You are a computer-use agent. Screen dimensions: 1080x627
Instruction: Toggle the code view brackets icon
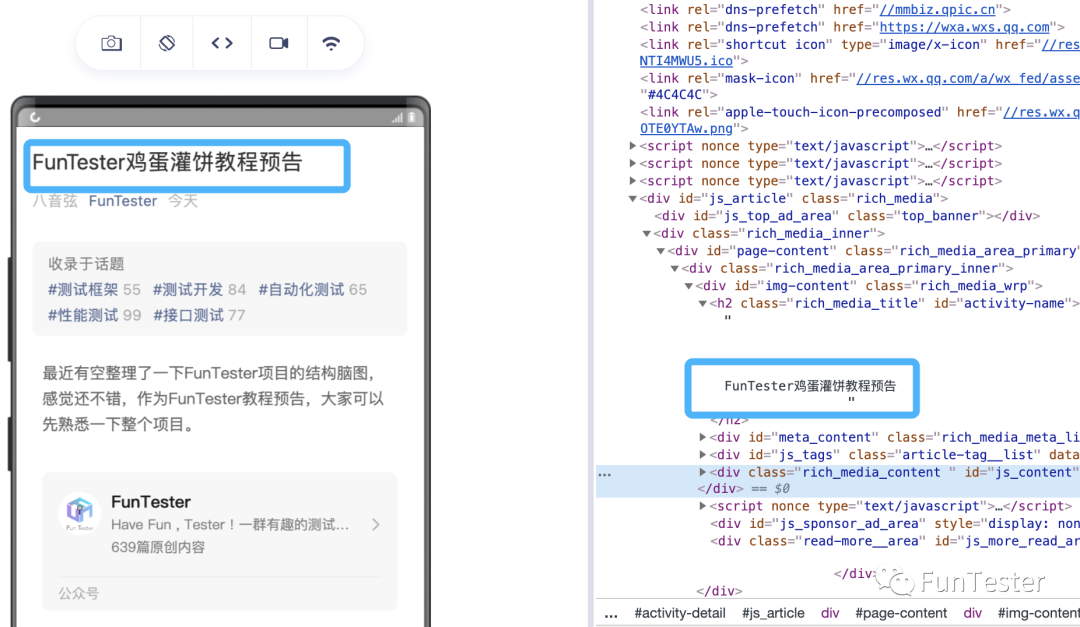click(222, 43)
